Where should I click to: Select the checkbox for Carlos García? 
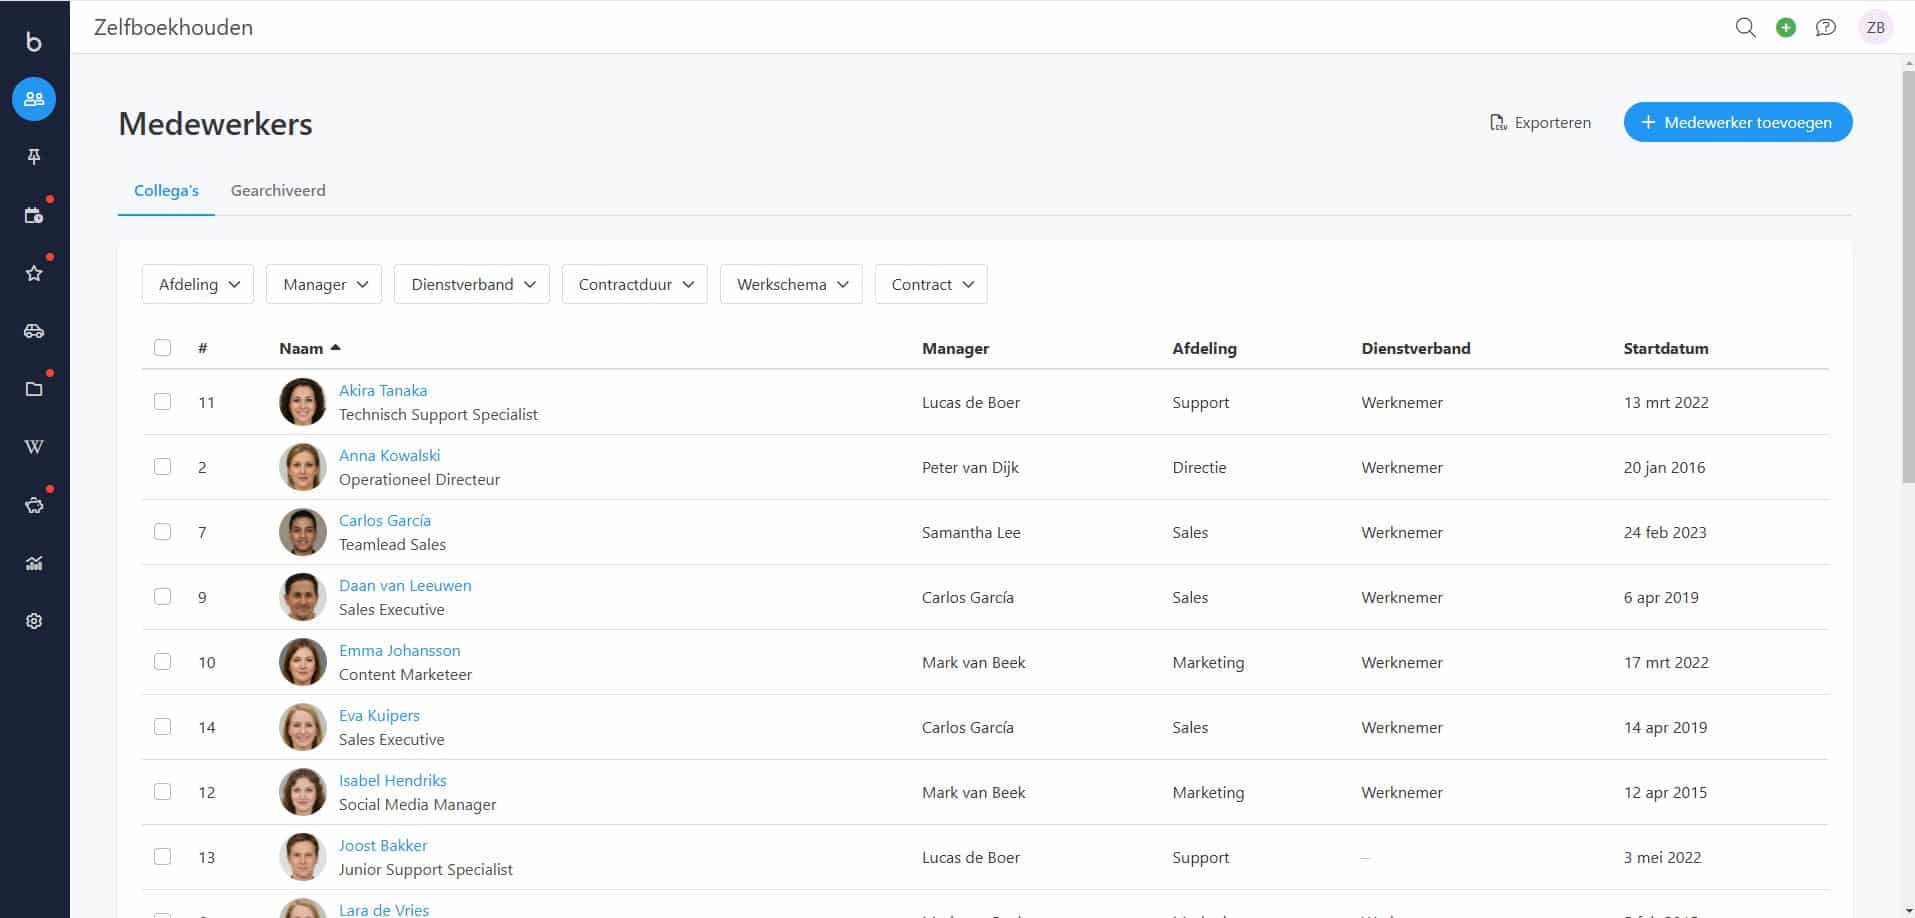point(162,532)
